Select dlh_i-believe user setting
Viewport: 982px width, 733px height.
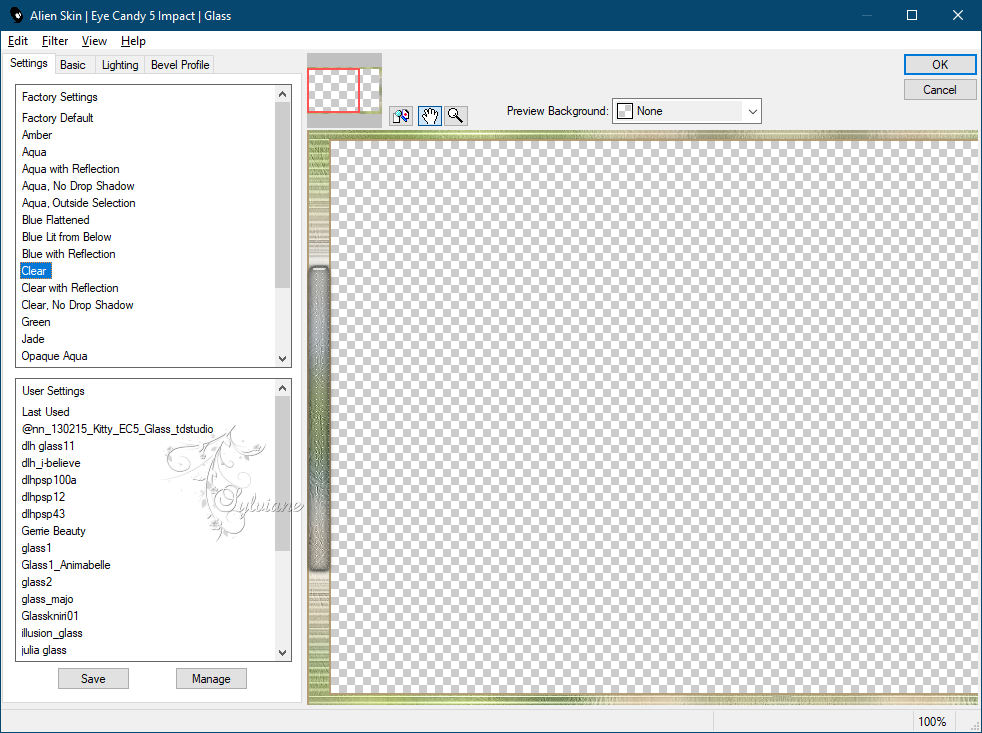pos(51,463)
